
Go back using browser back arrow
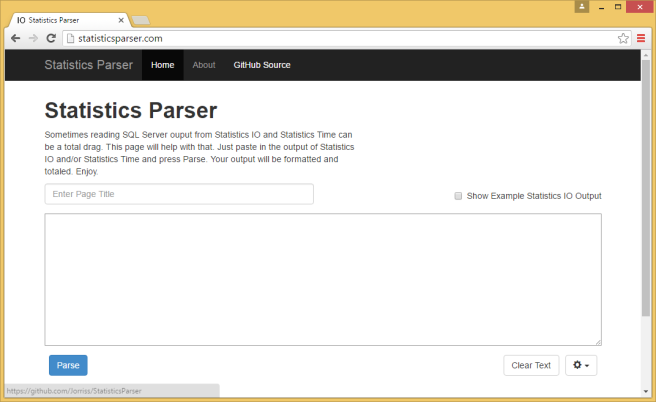tap(15, 38)
